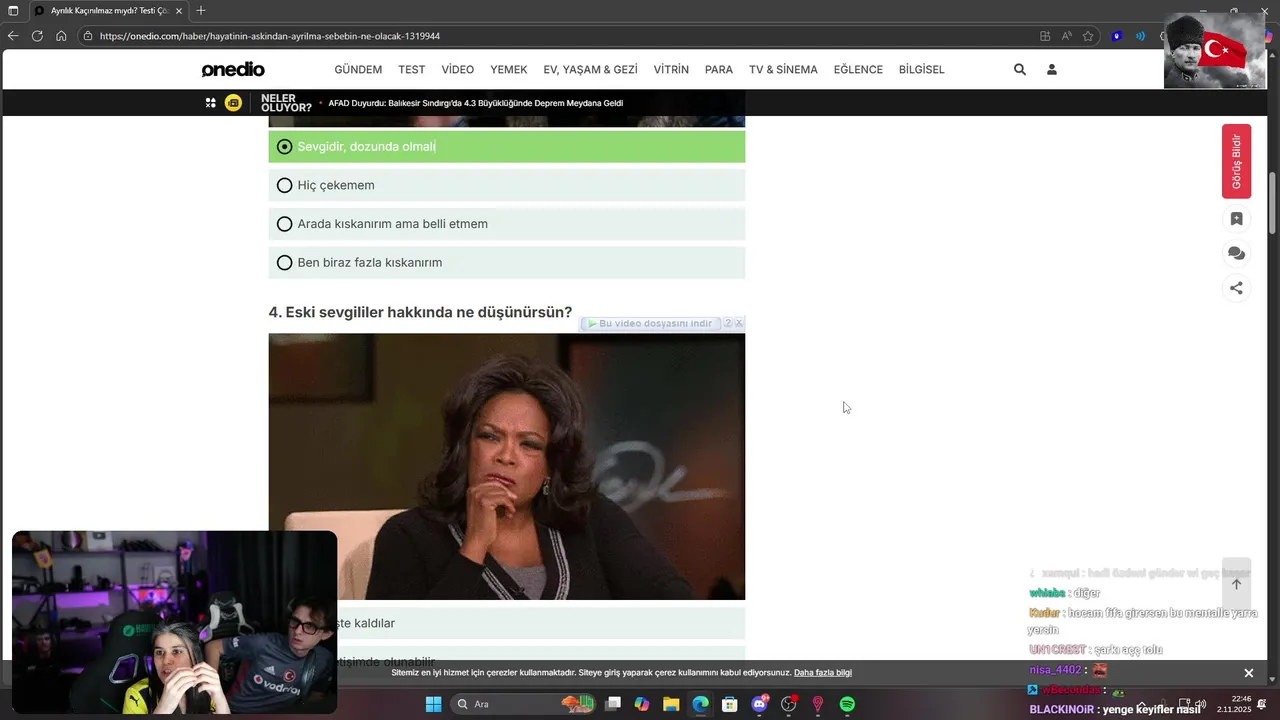Open YEMEK menu item

point(509,70)
